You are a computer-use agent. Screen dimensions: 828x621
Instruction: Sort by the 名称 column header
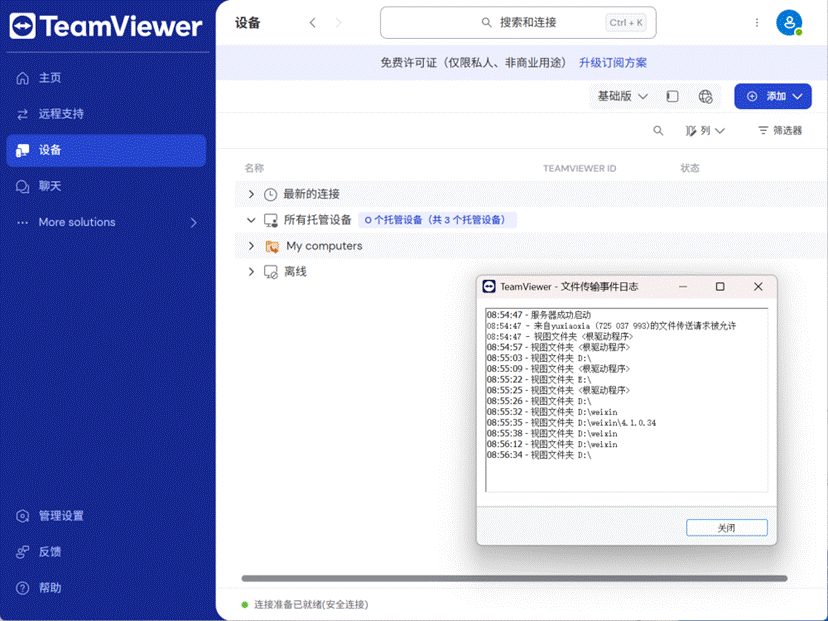coord(254,168)
